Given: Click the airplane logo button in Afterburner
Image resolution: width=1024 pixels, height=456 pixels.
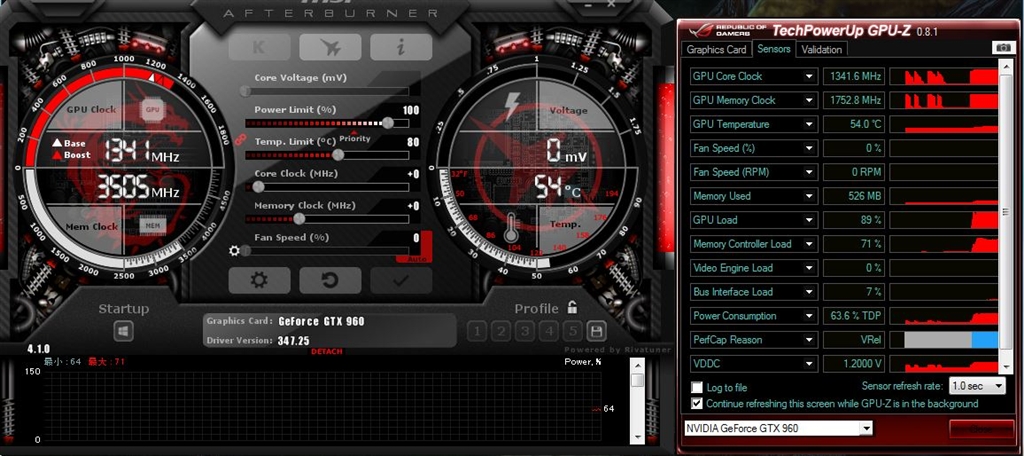Looking at the screenshot, I should 330,47.
